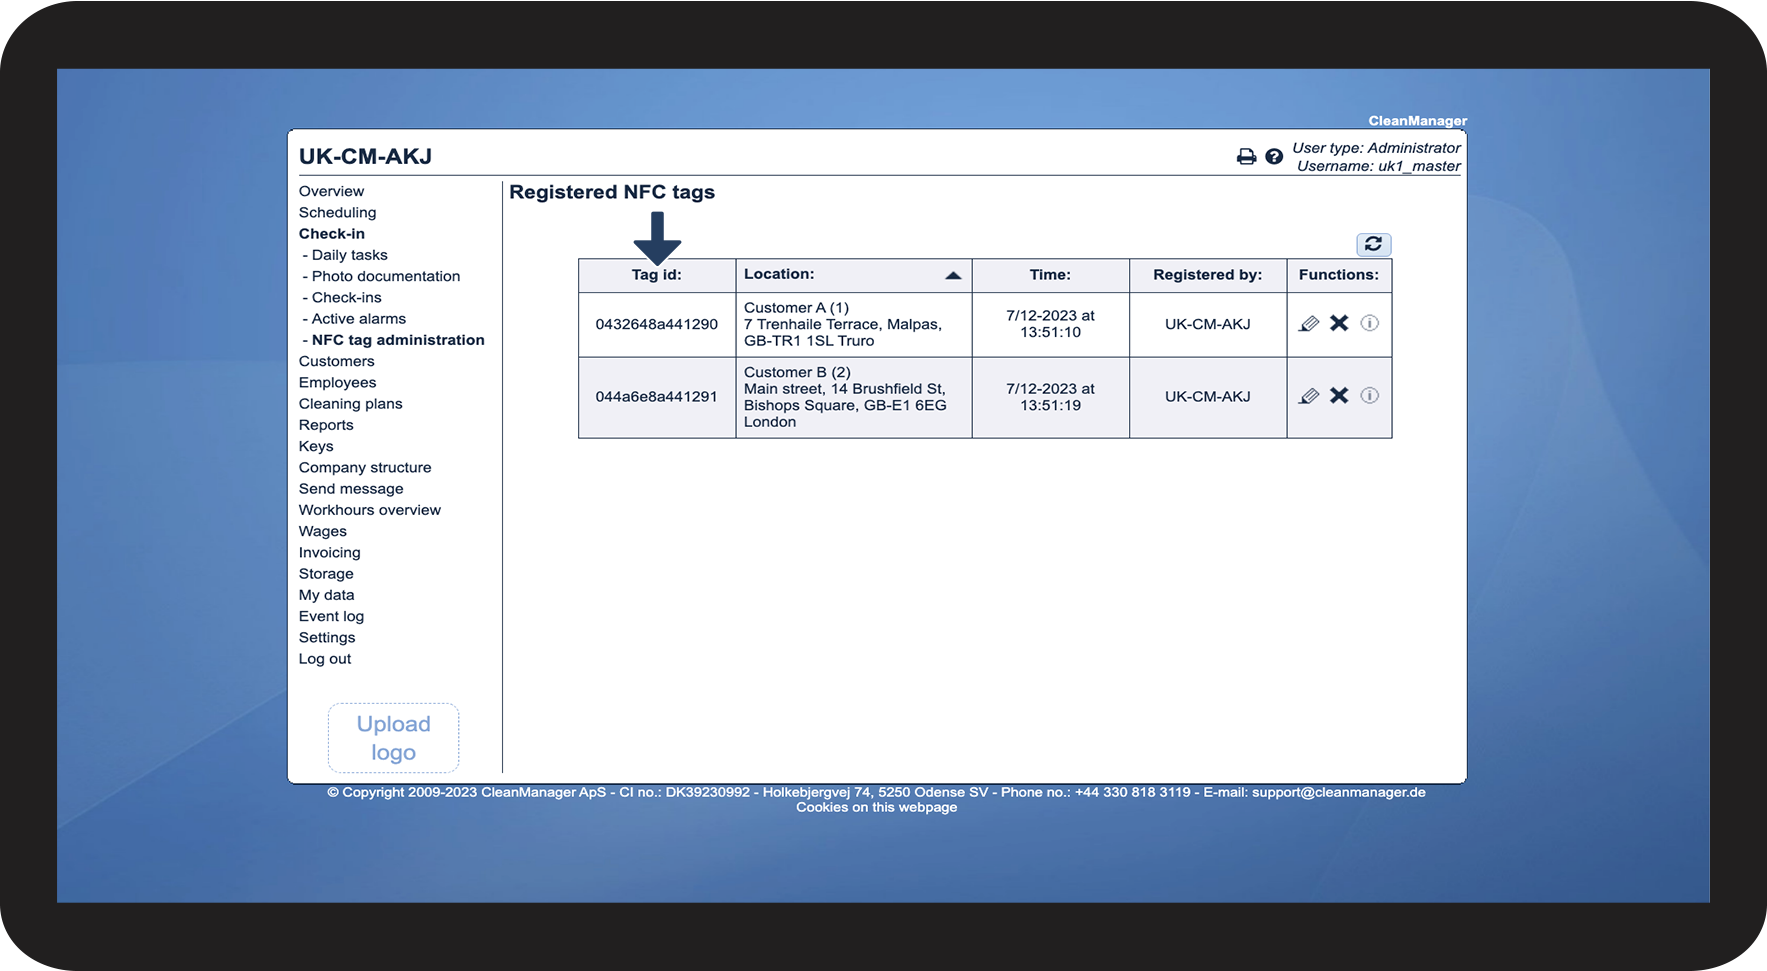Delete NFC tag 0432648a441290
Screen dimensions: 1767x971
click(1339, 323)
